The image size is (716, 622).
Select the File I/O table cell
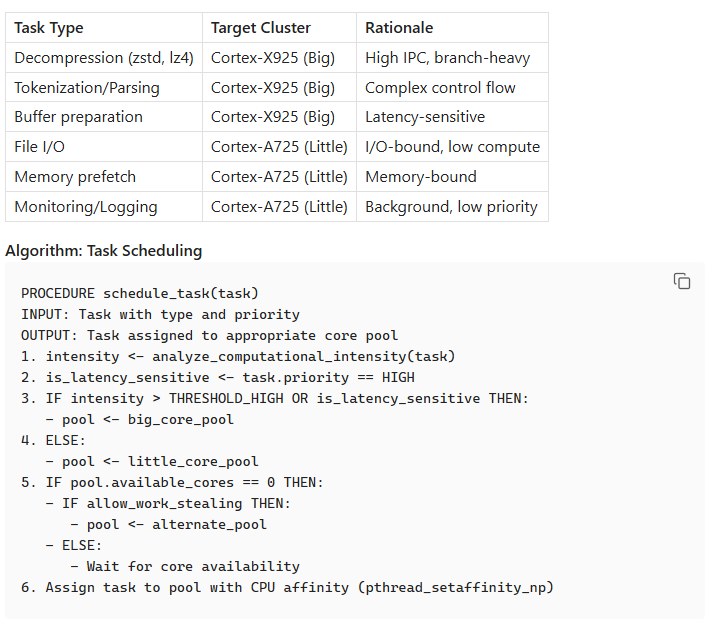(40, 147)
